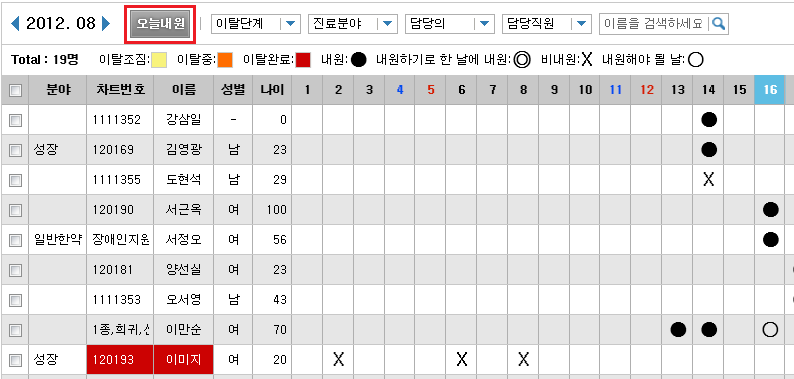Toggle the select-all header checkbox
The width and height of the screenshot is (794, 379).
click(16, 90)
